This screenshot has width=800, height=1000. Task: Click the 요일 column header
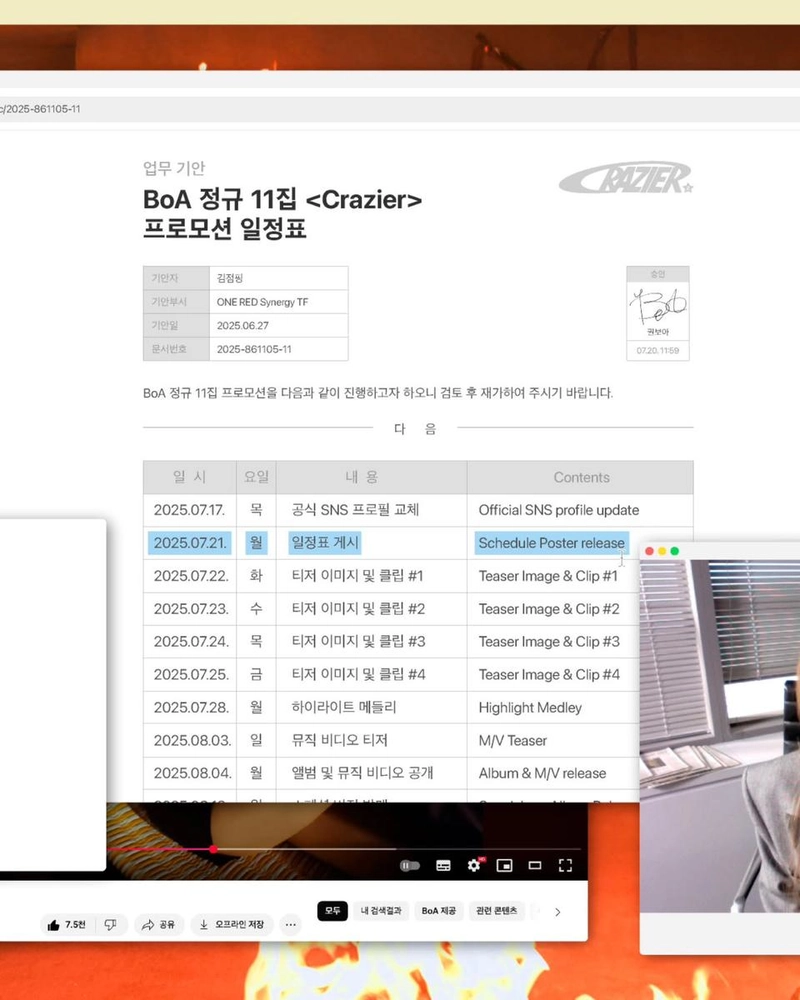coord(256,477)
